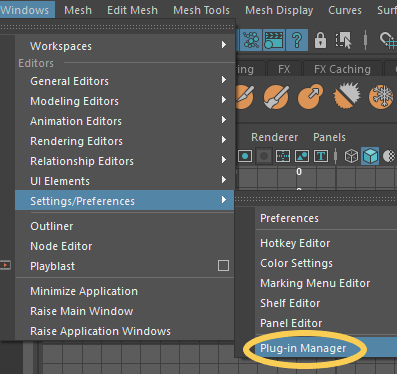Expand the Rendering Editors submenu arrow
Screen dimensions: 397x374
[224, 140]
